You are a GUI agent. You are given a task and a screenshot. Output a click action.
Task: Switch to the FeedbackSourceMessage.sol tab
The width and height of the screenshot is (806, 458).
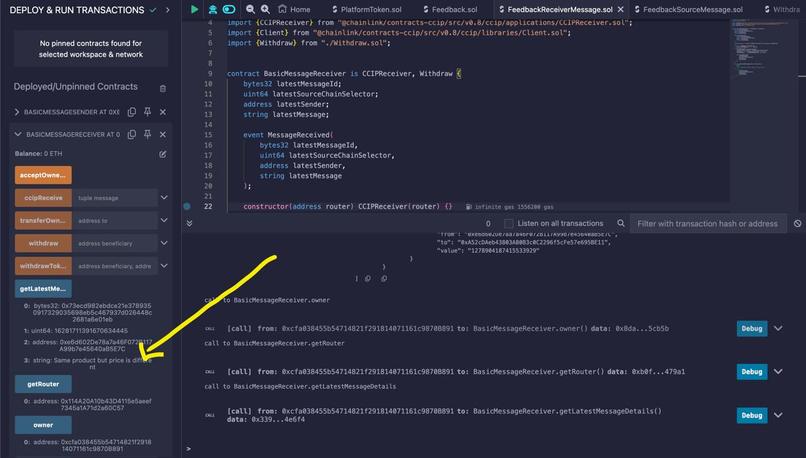689,9
